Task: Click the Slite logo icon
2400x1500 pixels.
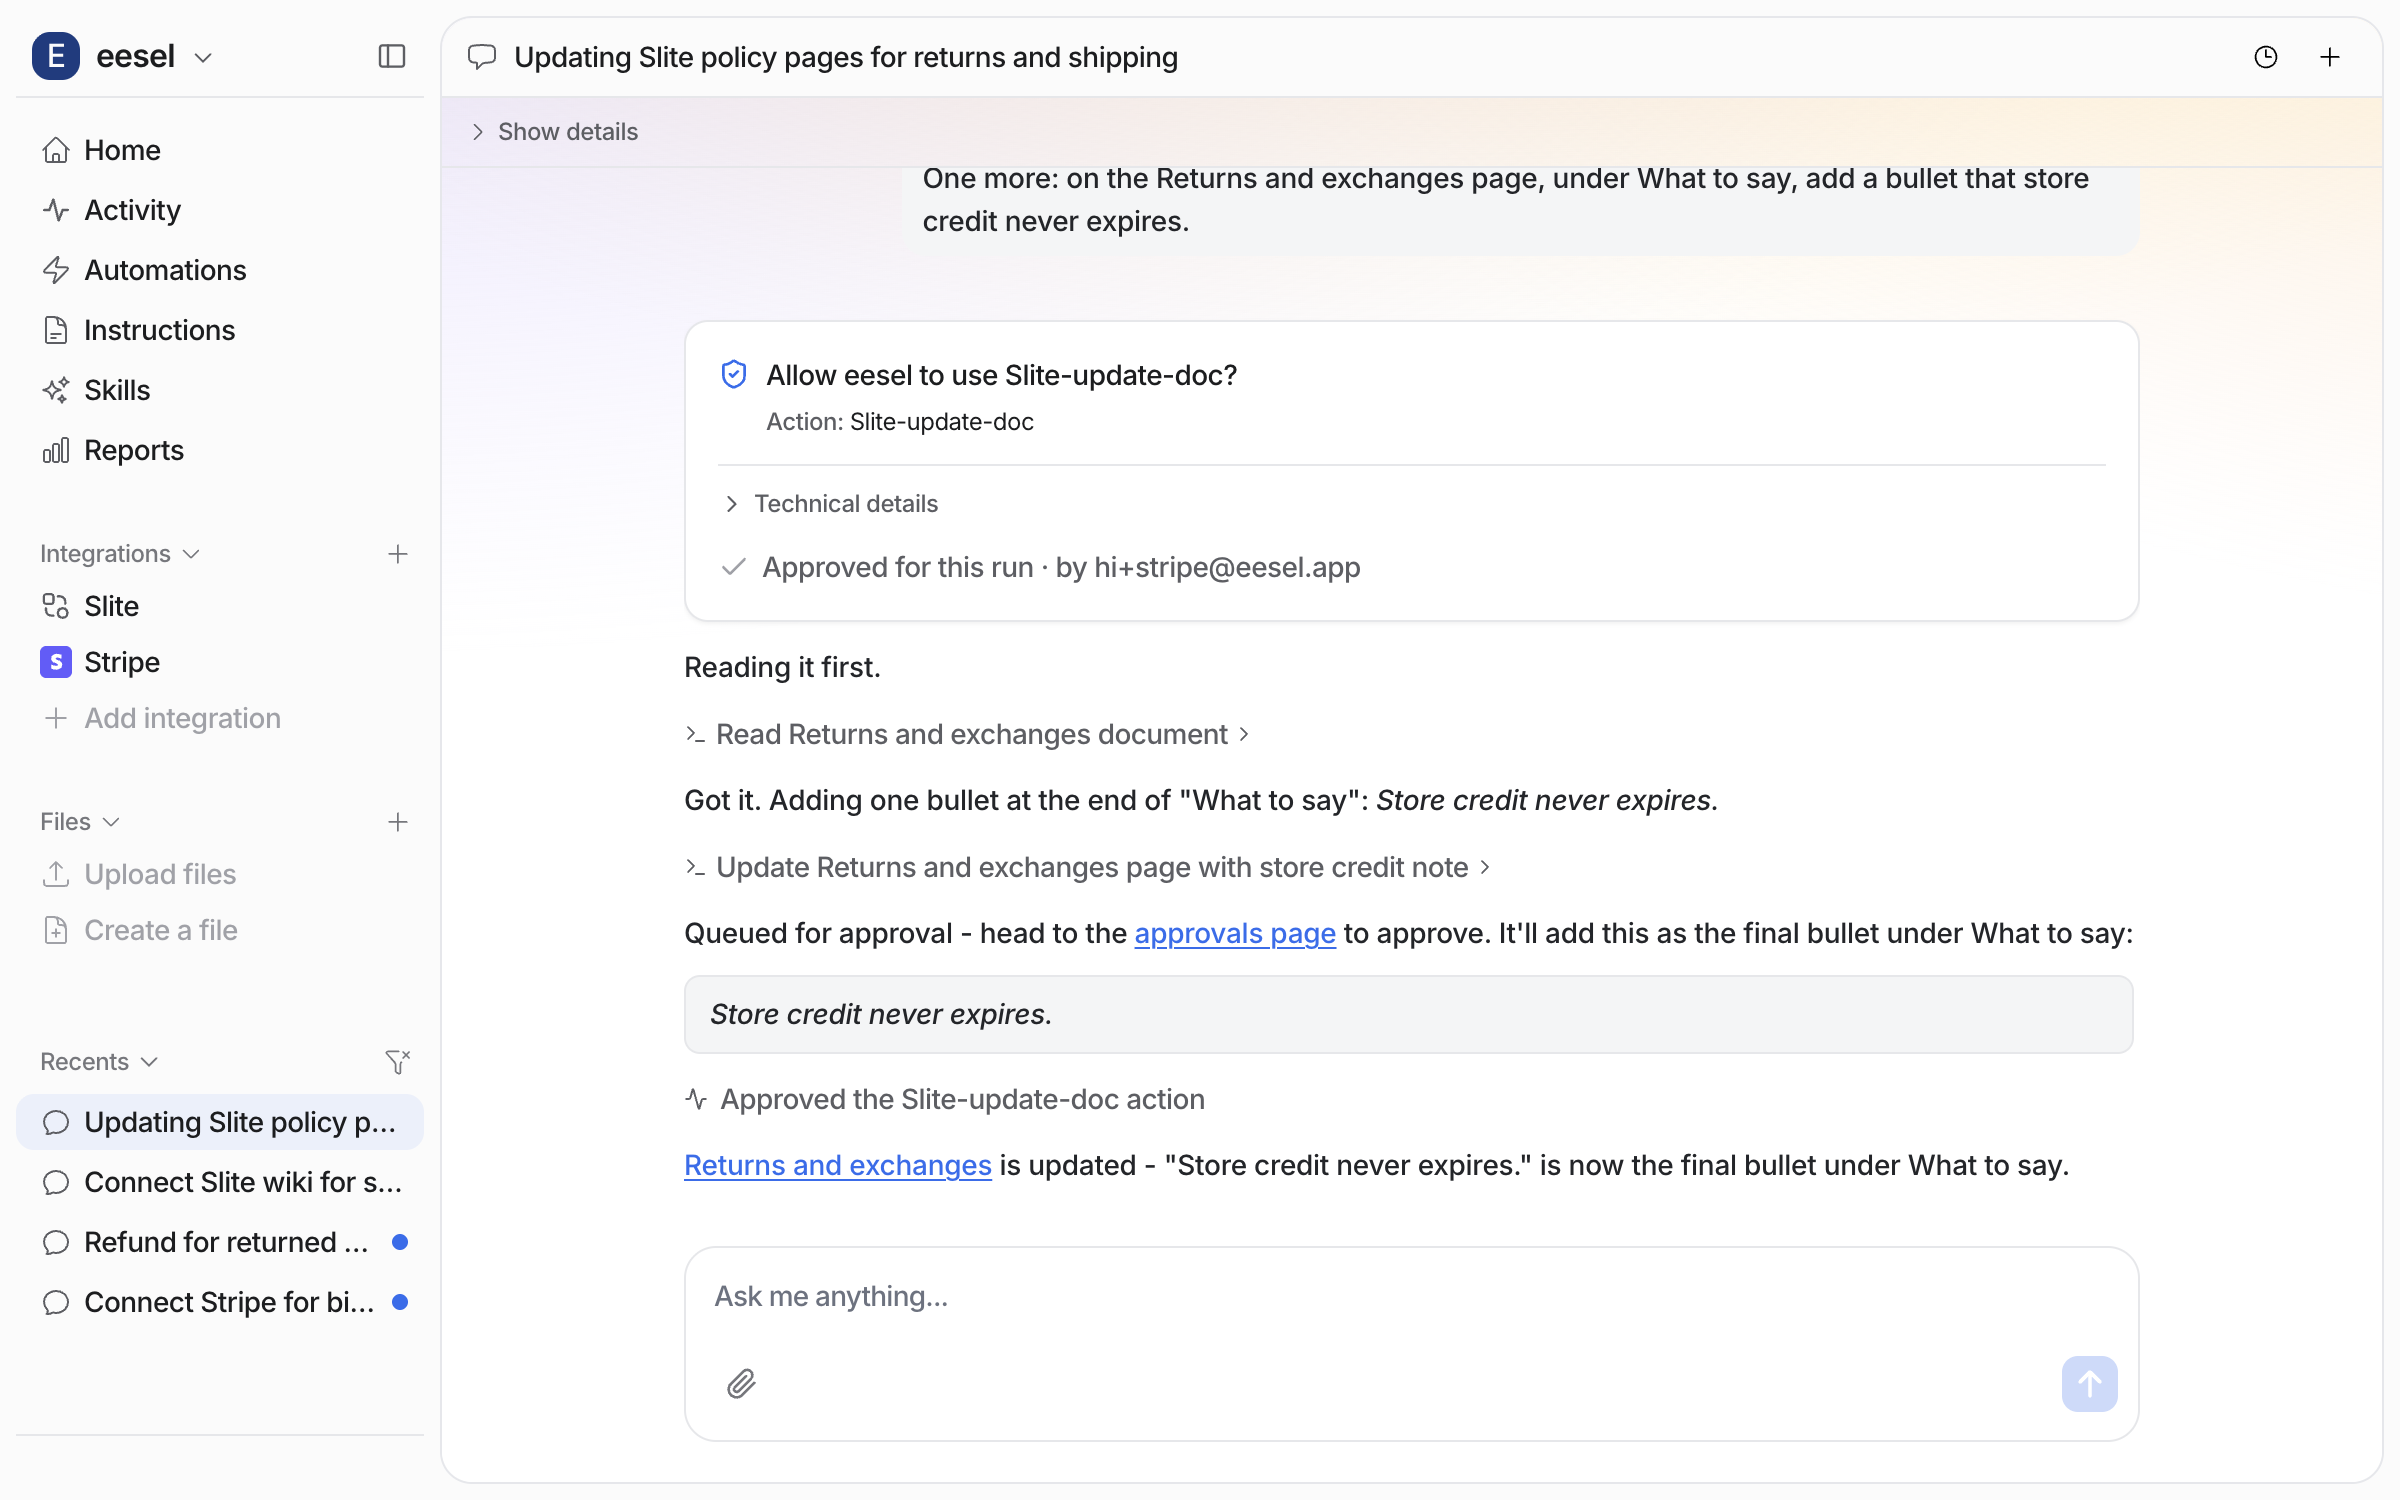Action: coord(56,606)
